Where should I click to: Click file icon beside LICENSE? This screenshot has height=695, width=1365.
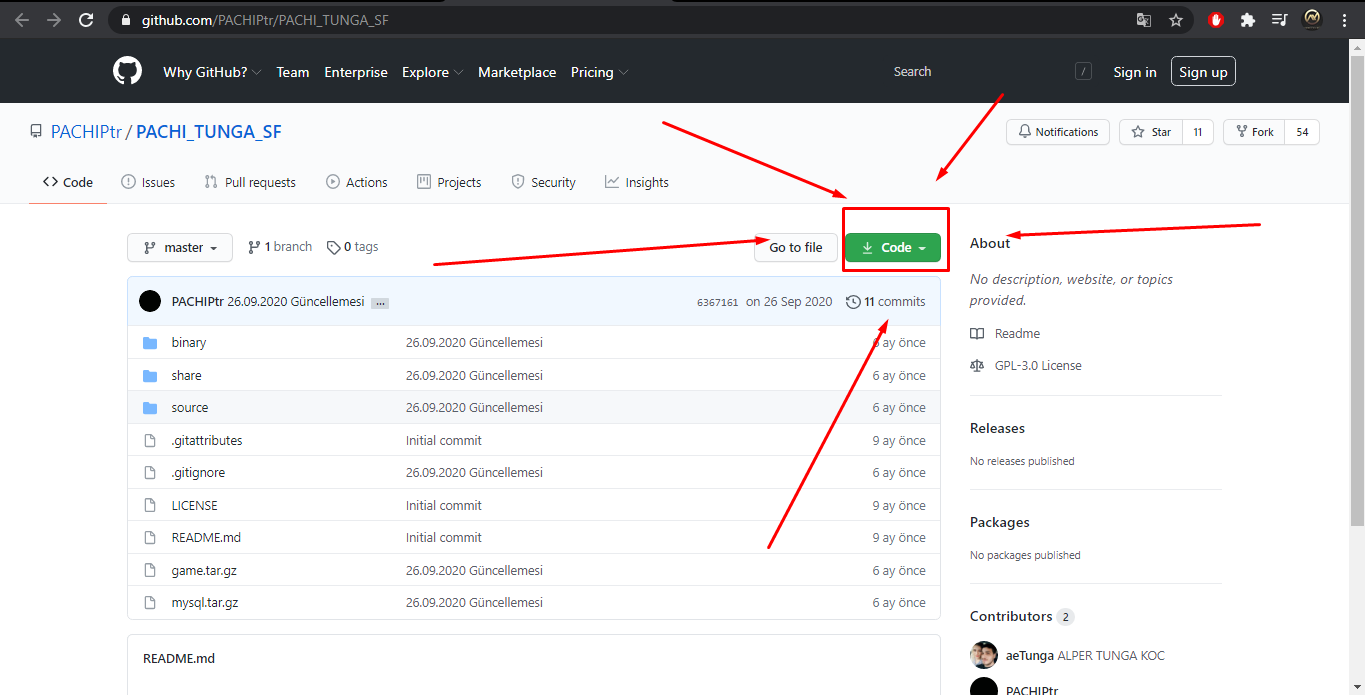pos(150,506)
